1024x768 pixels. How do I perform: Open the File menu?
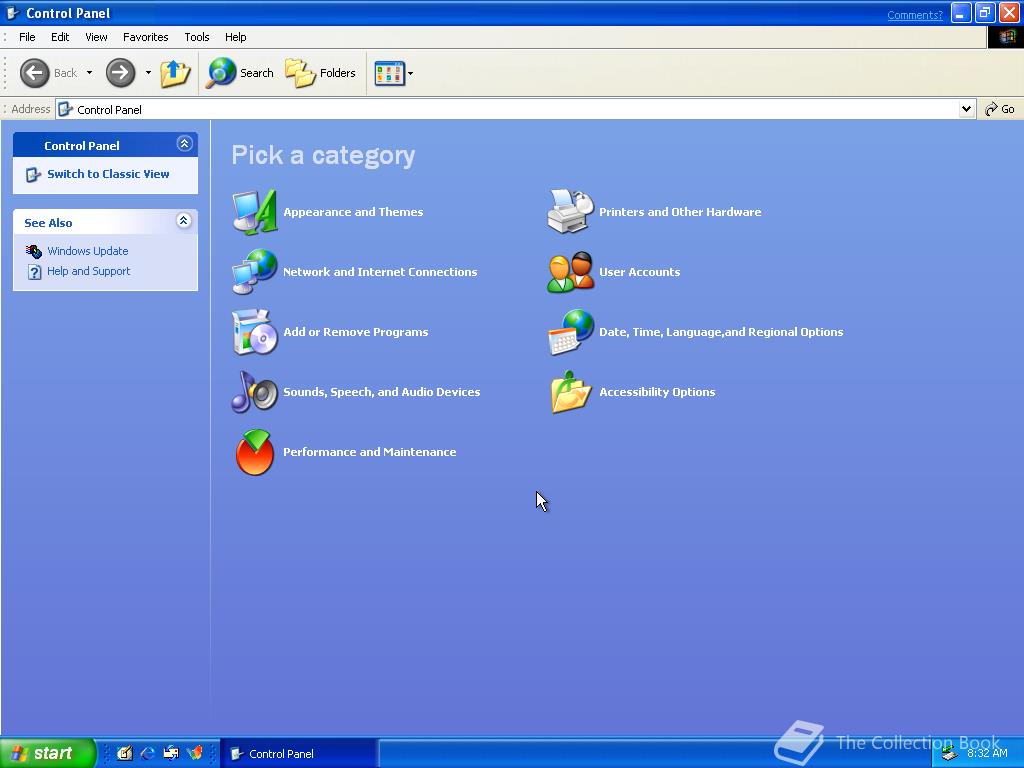click(27, 37)
